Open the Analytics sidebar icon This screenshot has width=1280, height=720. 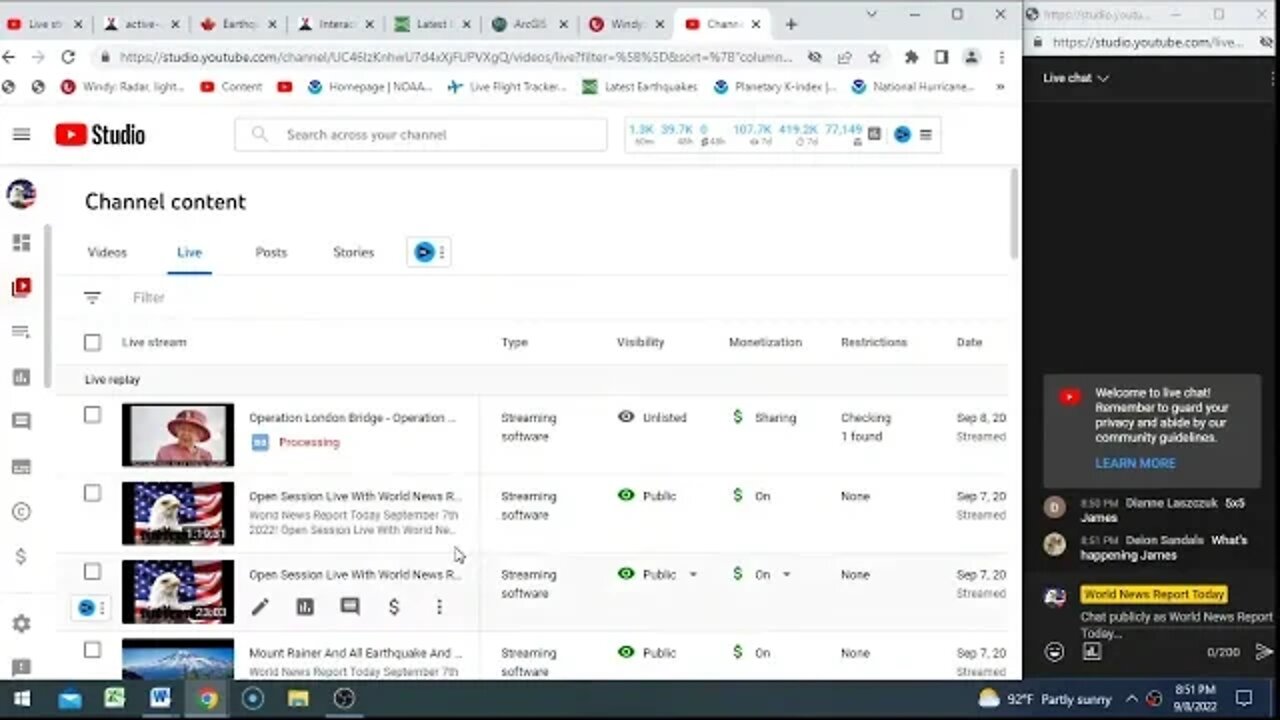coord(21,377)
